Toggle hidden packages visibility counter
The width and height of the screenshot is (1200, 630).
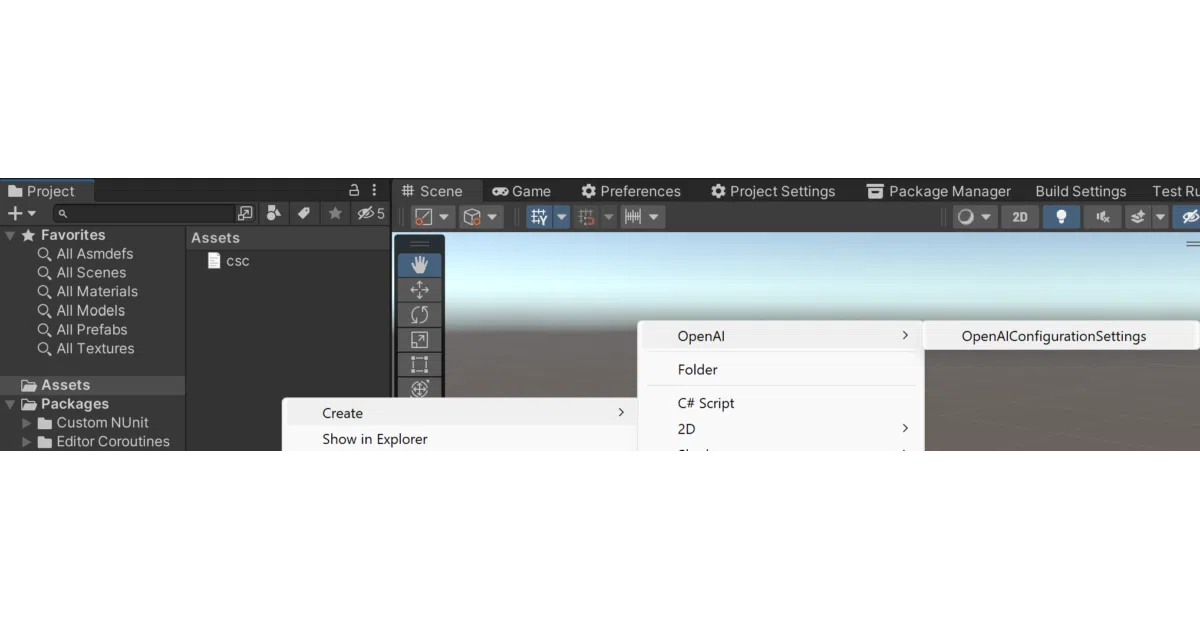click(370, 213)
